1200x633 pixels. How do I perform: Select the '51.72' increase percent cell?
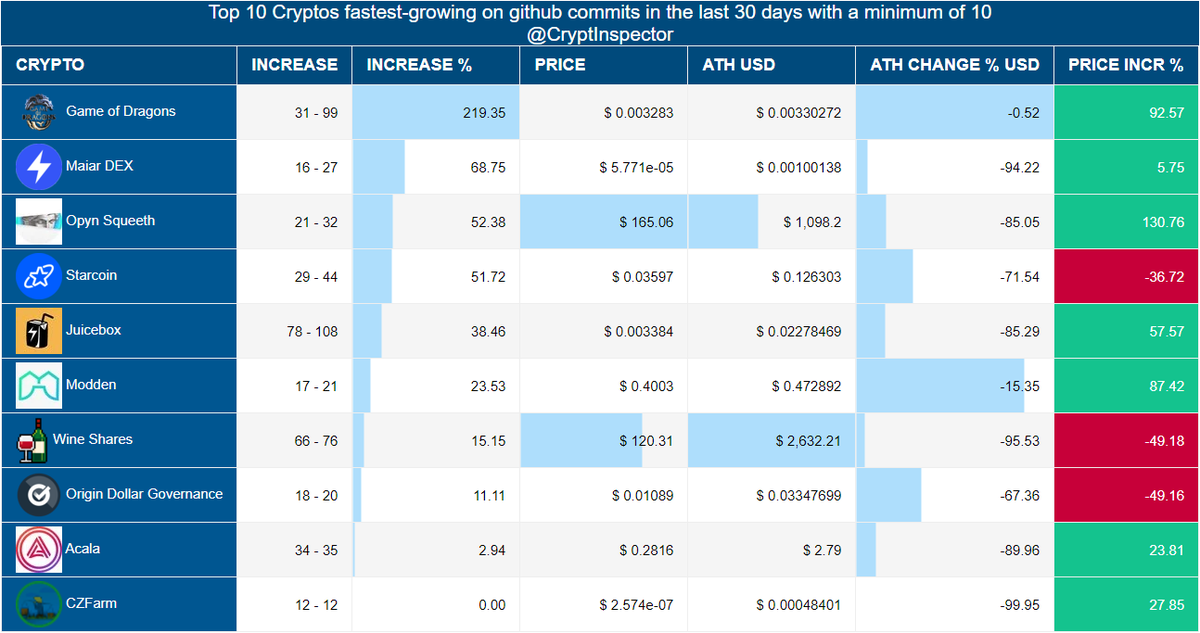click(436, 276)
